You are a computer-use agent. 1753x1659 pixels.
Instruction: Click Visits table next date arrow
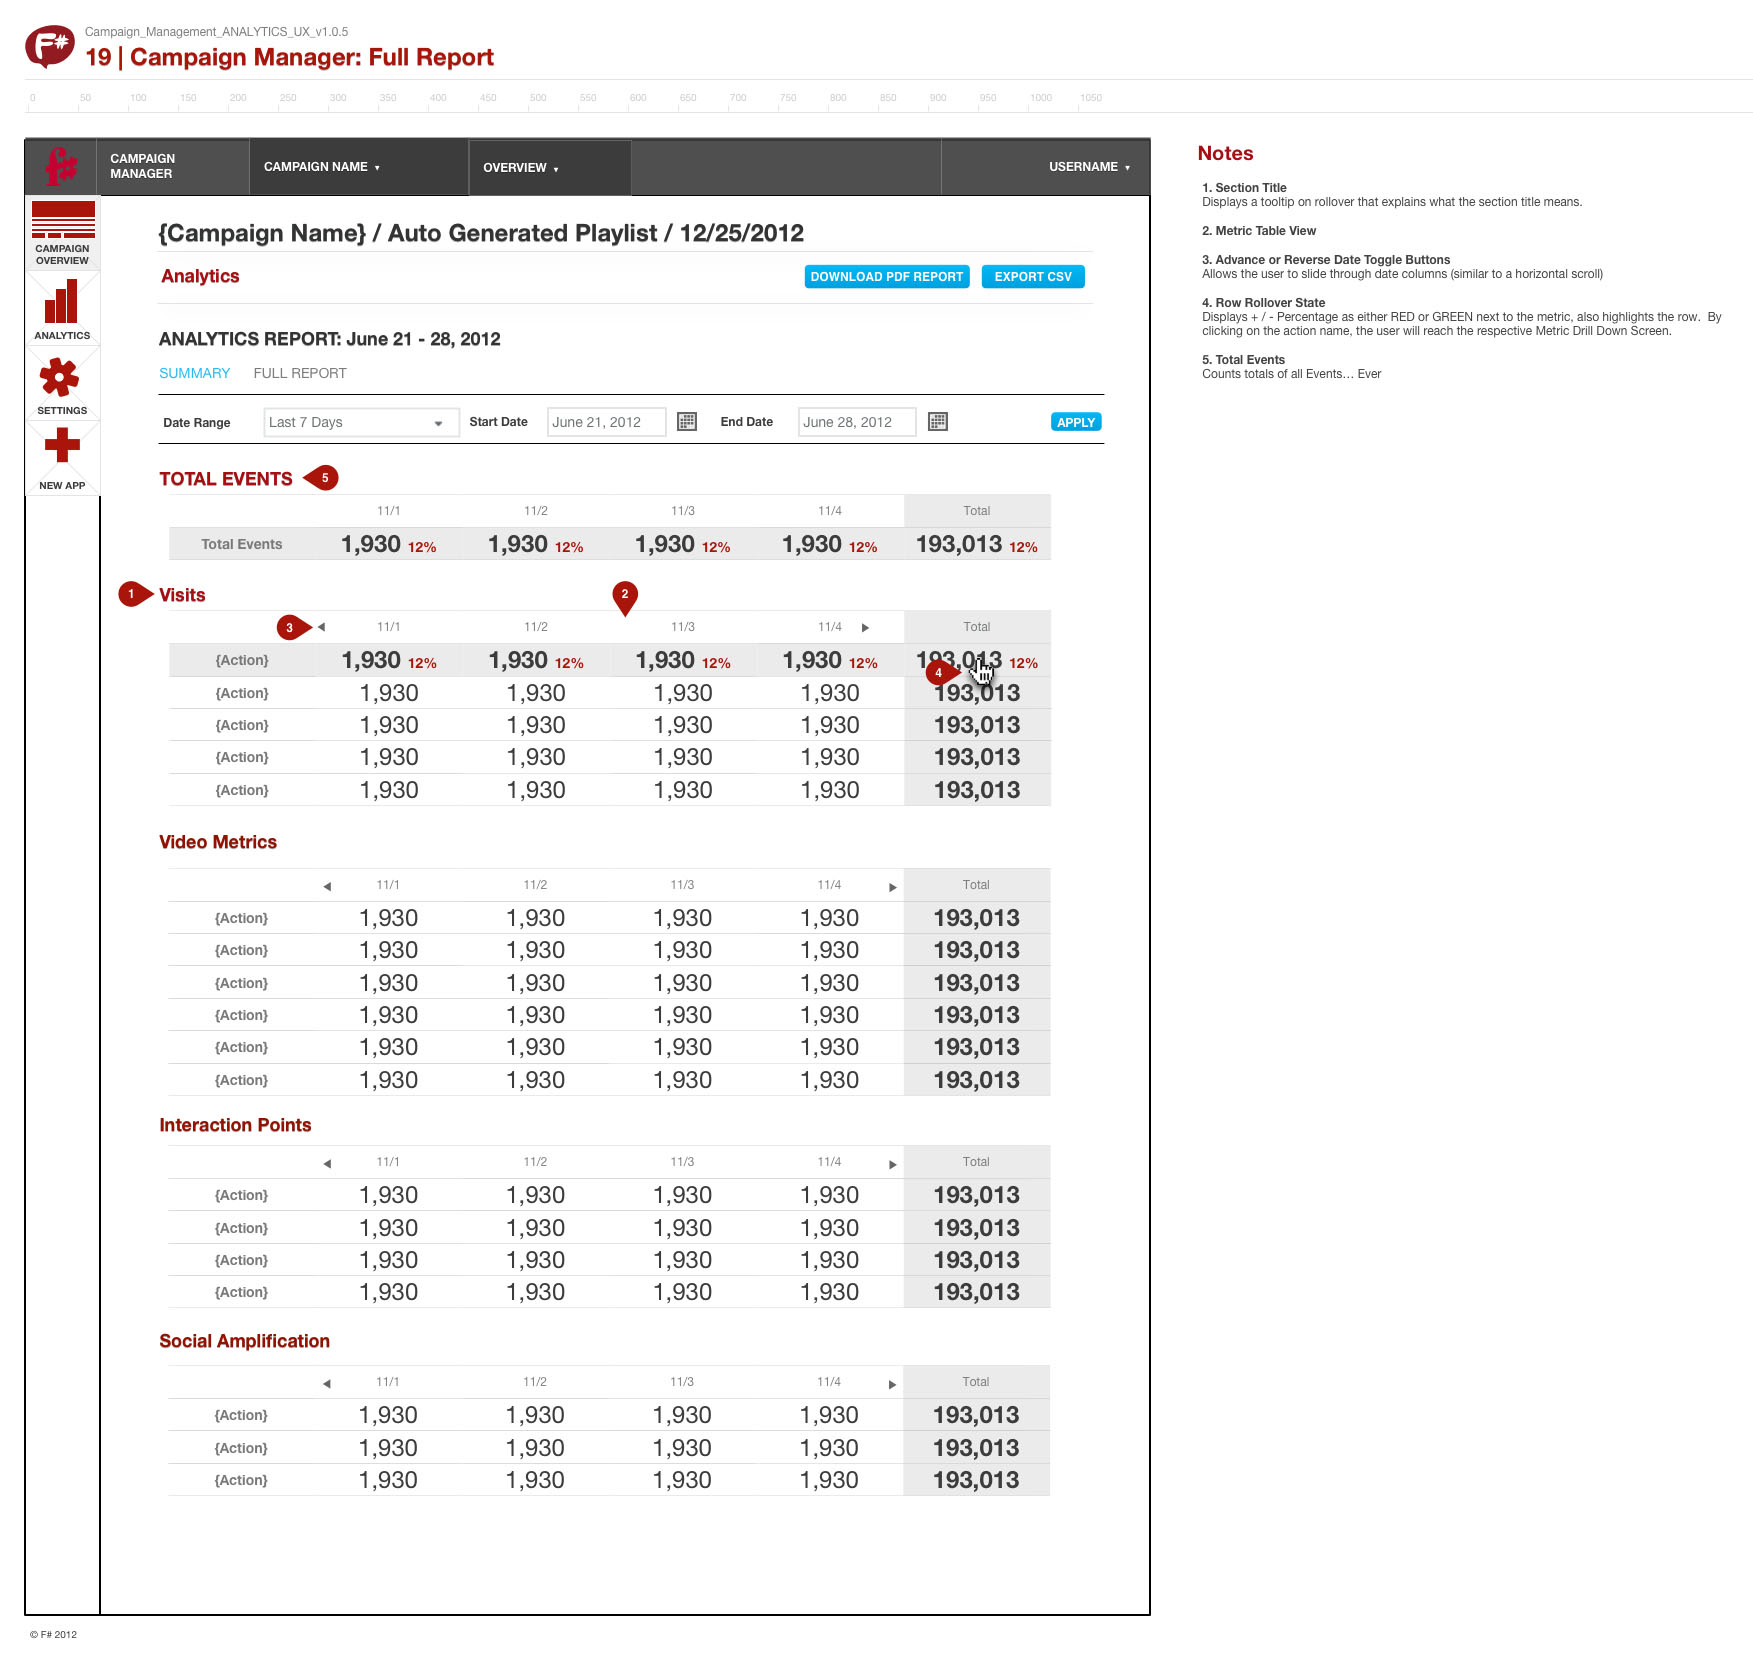[865, 628]
